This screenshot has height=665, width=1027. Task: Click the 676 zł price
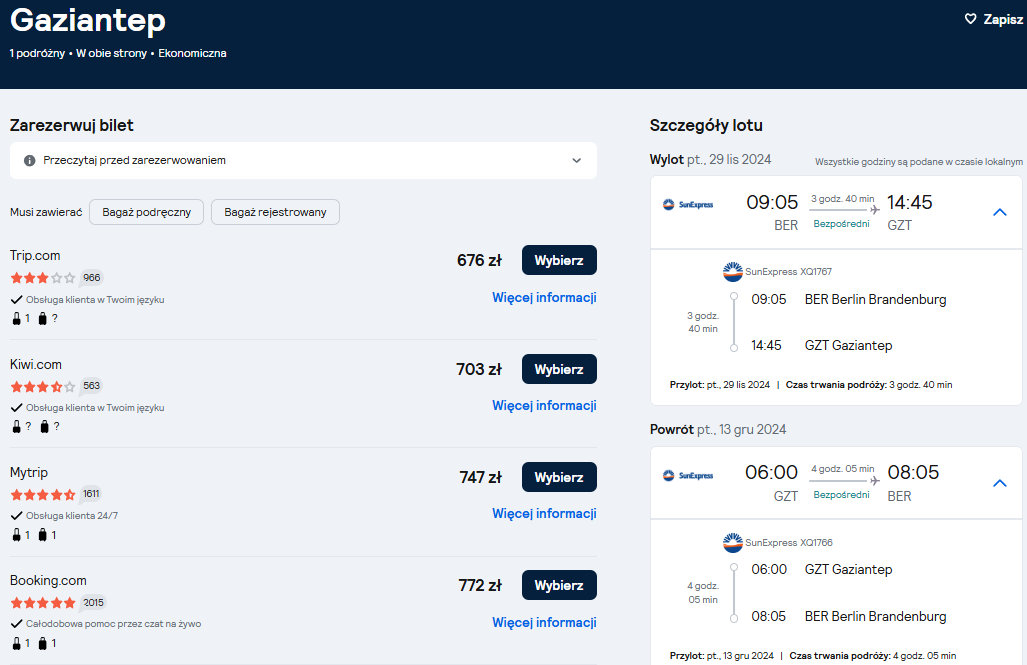[479, 260]
